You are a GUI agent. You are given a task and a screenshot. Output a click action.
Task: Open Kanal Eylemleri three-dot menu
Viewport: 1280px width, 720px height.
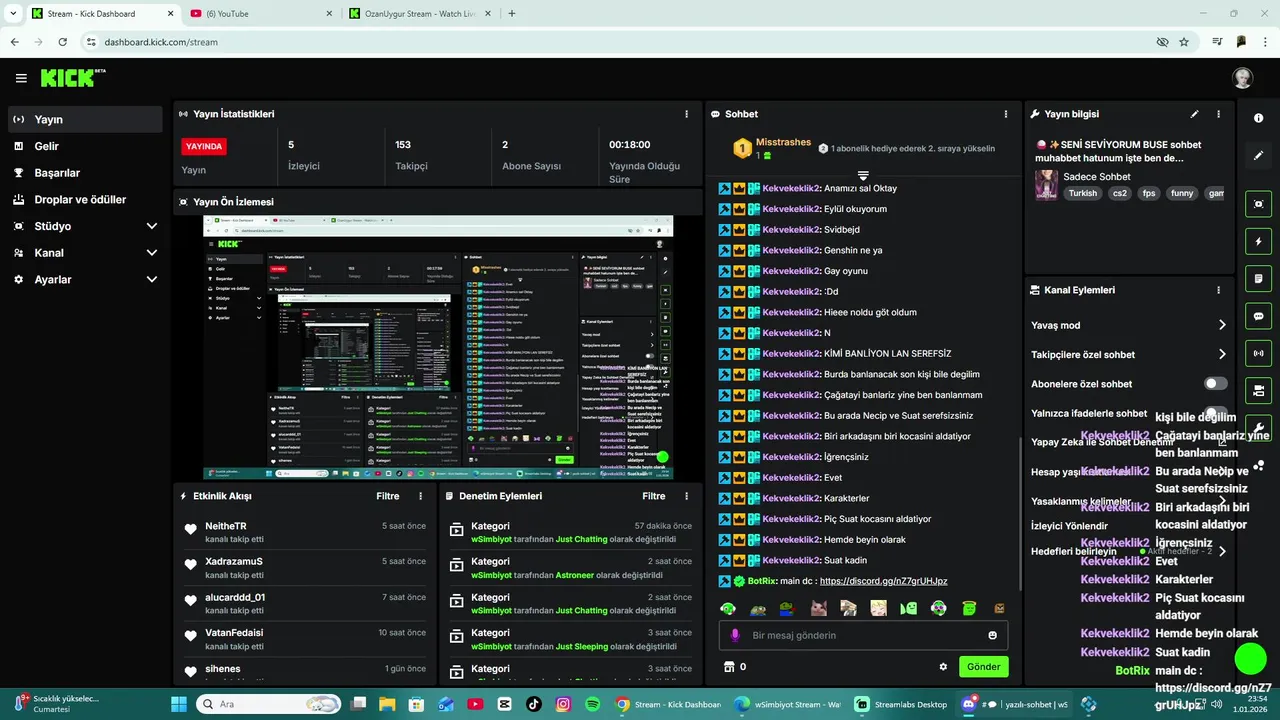pos(1218,290)
